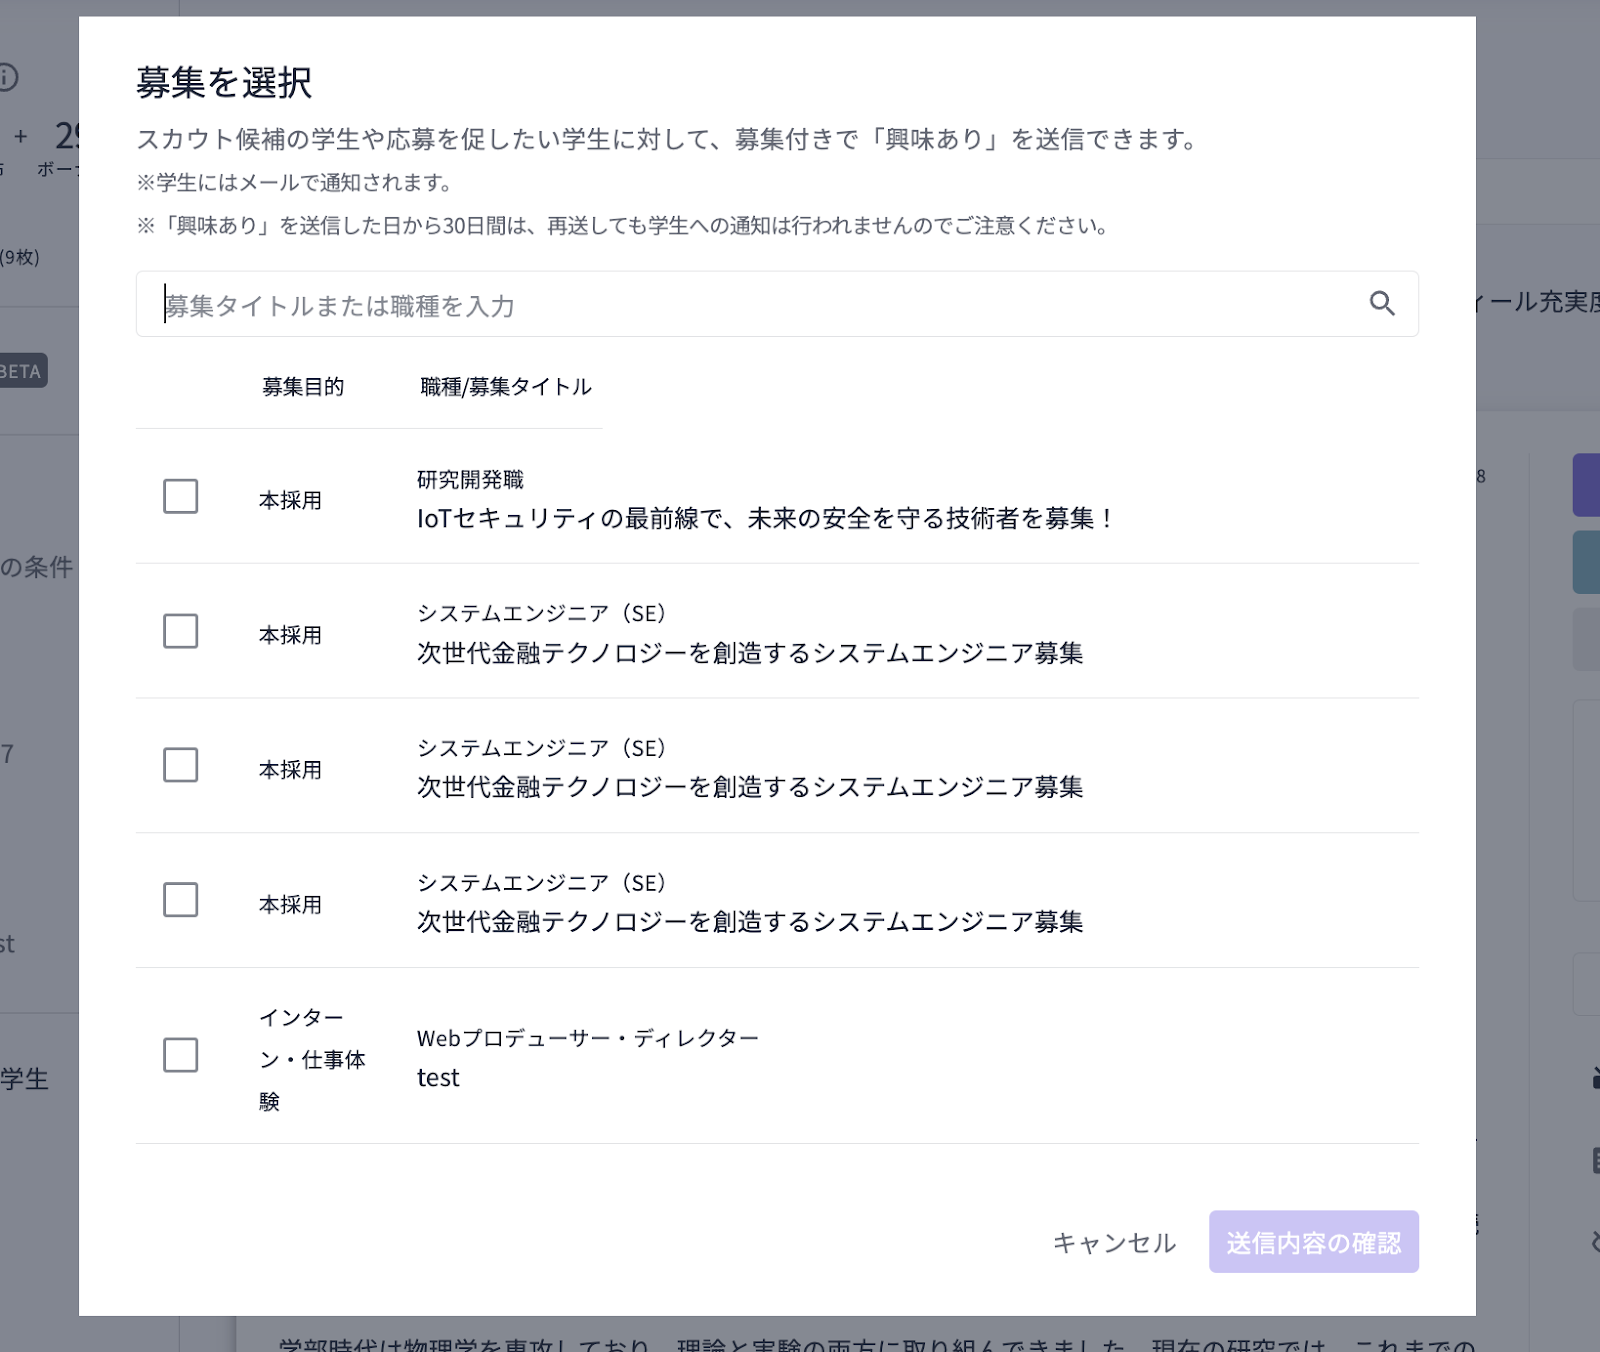Click the Webプロデューサー・ディレクター job type text
Image resolution: width=1600 pixels, height=1352 pixels.
click(x=588, y=1039)
